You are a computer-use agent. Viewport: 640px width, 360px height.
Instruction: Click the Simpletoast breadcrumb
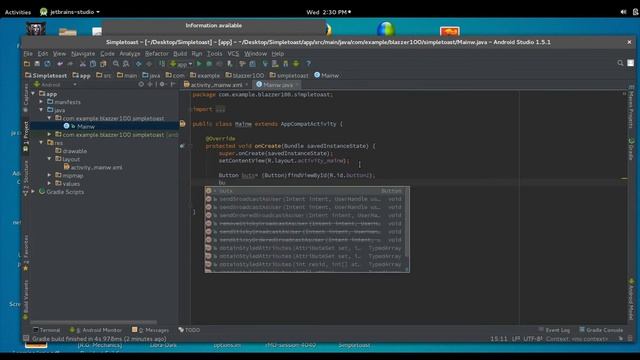pyautogui.click(x=46, y=76)
